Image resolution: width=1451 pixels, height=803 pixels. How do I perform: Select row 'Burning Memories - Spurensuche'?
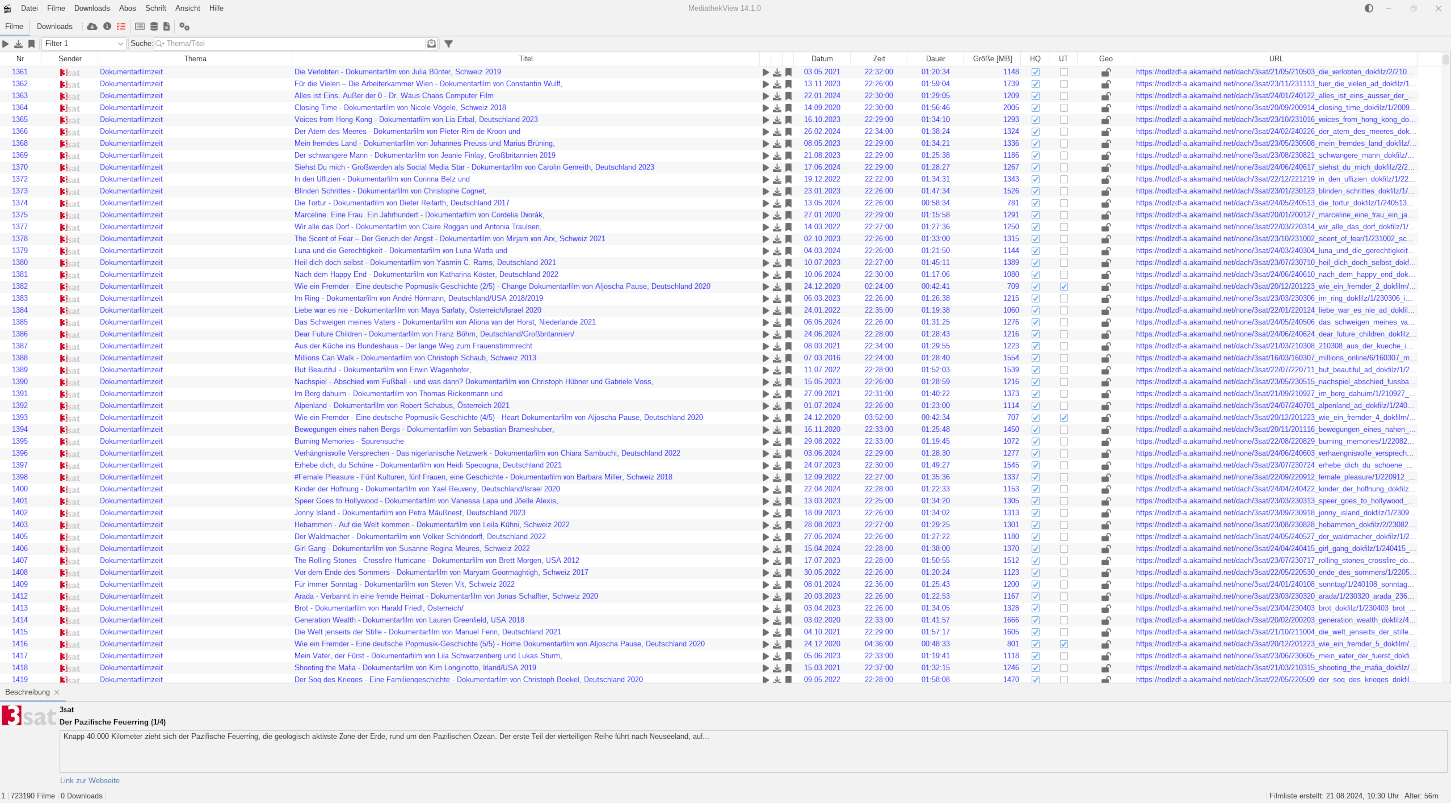pyautogui.click(x=349, y=441)
